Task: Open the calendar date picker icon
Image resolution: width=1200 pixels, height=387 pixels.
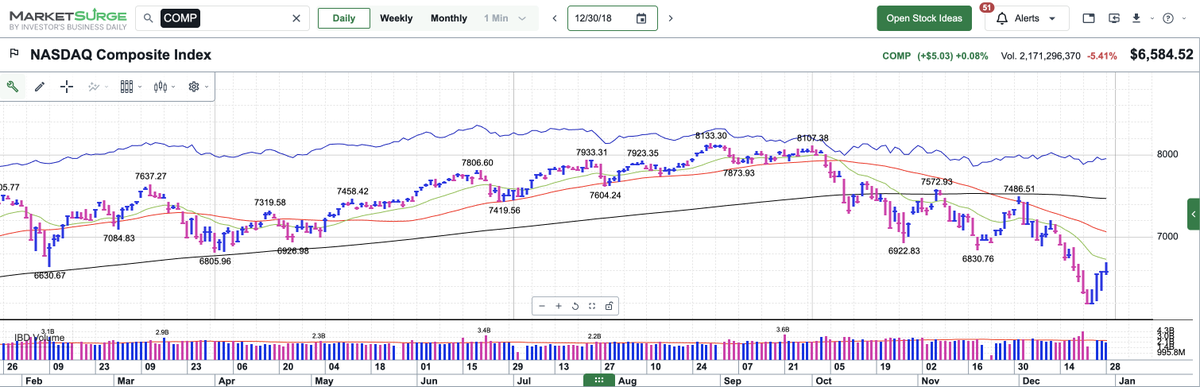Action: click(x=641, y=18)
